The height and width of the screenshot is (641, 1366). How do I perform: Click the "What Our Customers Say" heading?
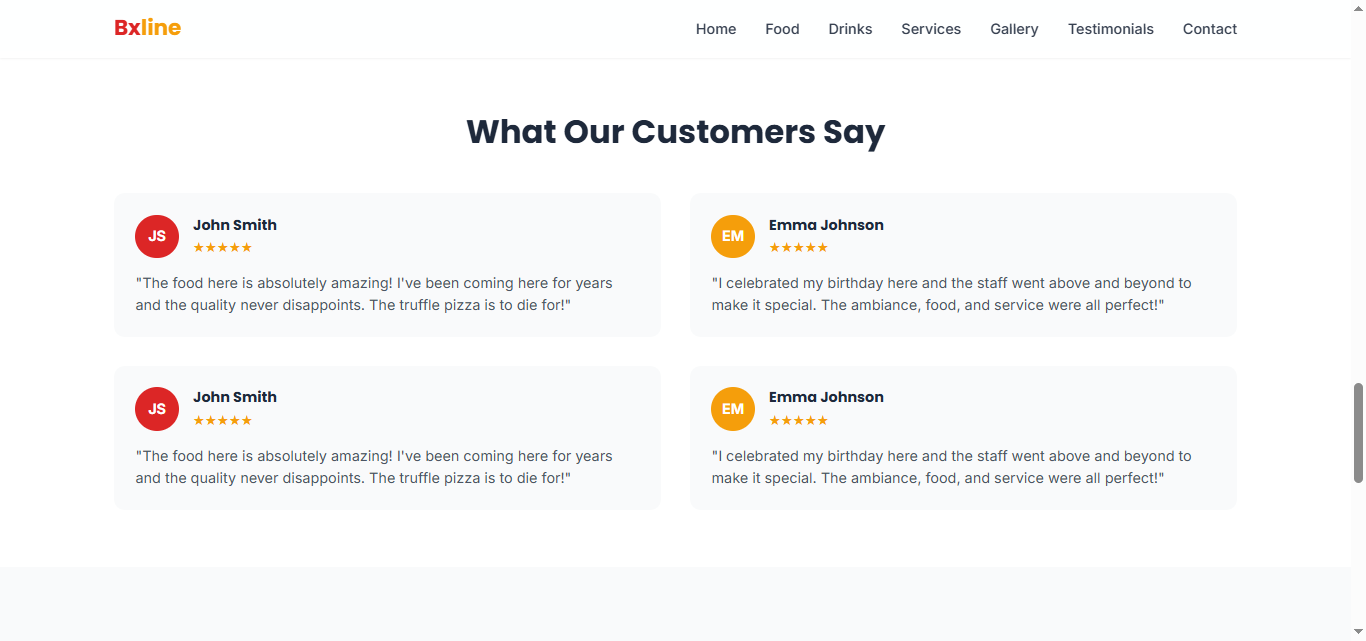pos(676,132)
